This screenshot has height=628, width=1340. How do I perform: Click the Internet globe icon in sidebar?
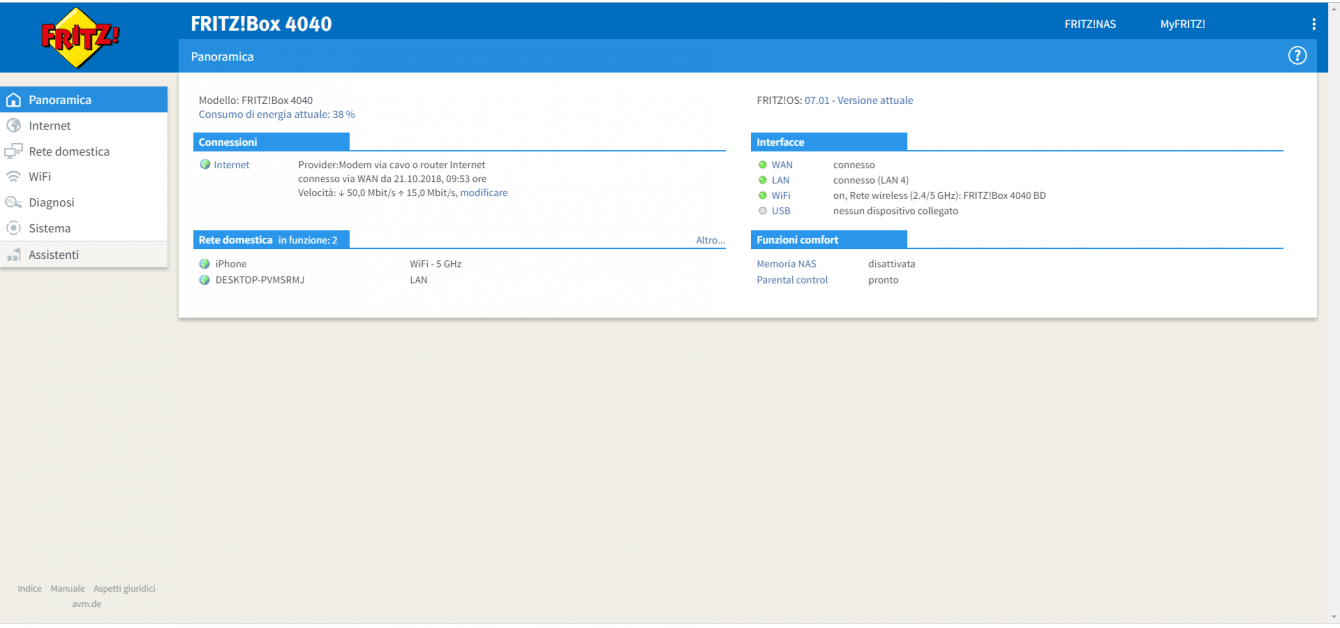[x=14, y=126]
